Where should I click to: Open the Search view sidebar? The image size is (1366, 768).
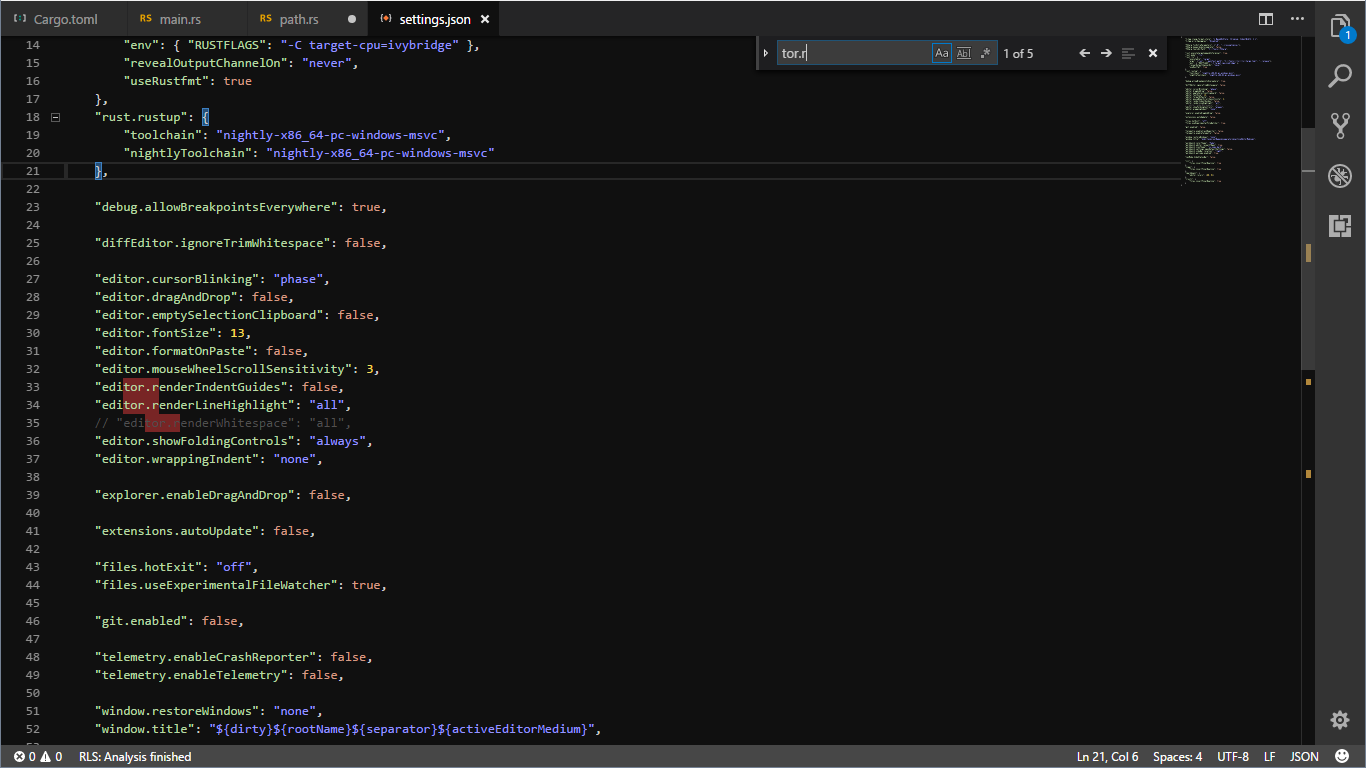tap(1340, 75)
